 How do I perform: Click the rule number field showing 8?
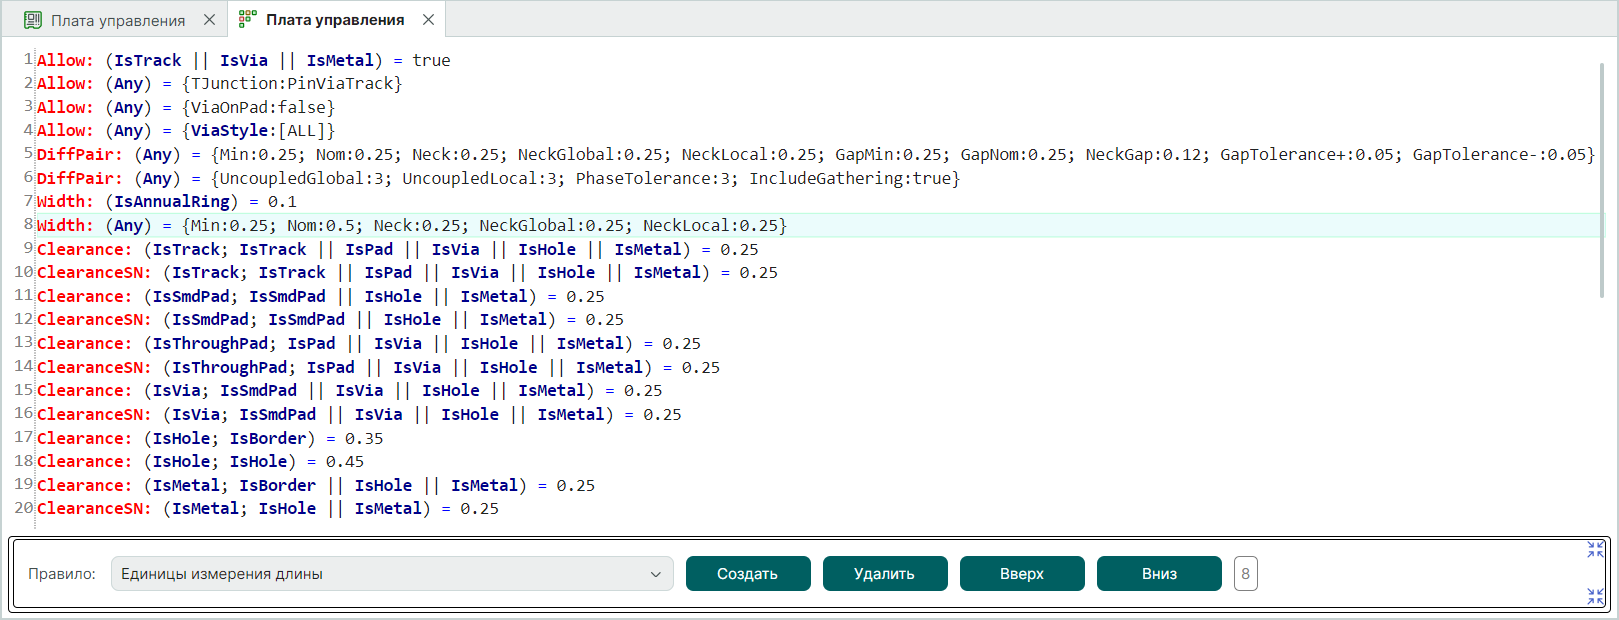[1245, 574]
